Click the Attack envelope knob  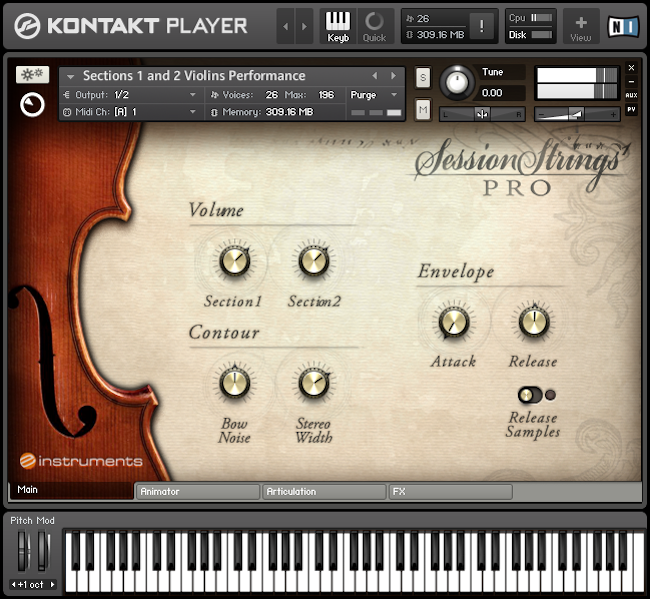click(x=453, y=322)
